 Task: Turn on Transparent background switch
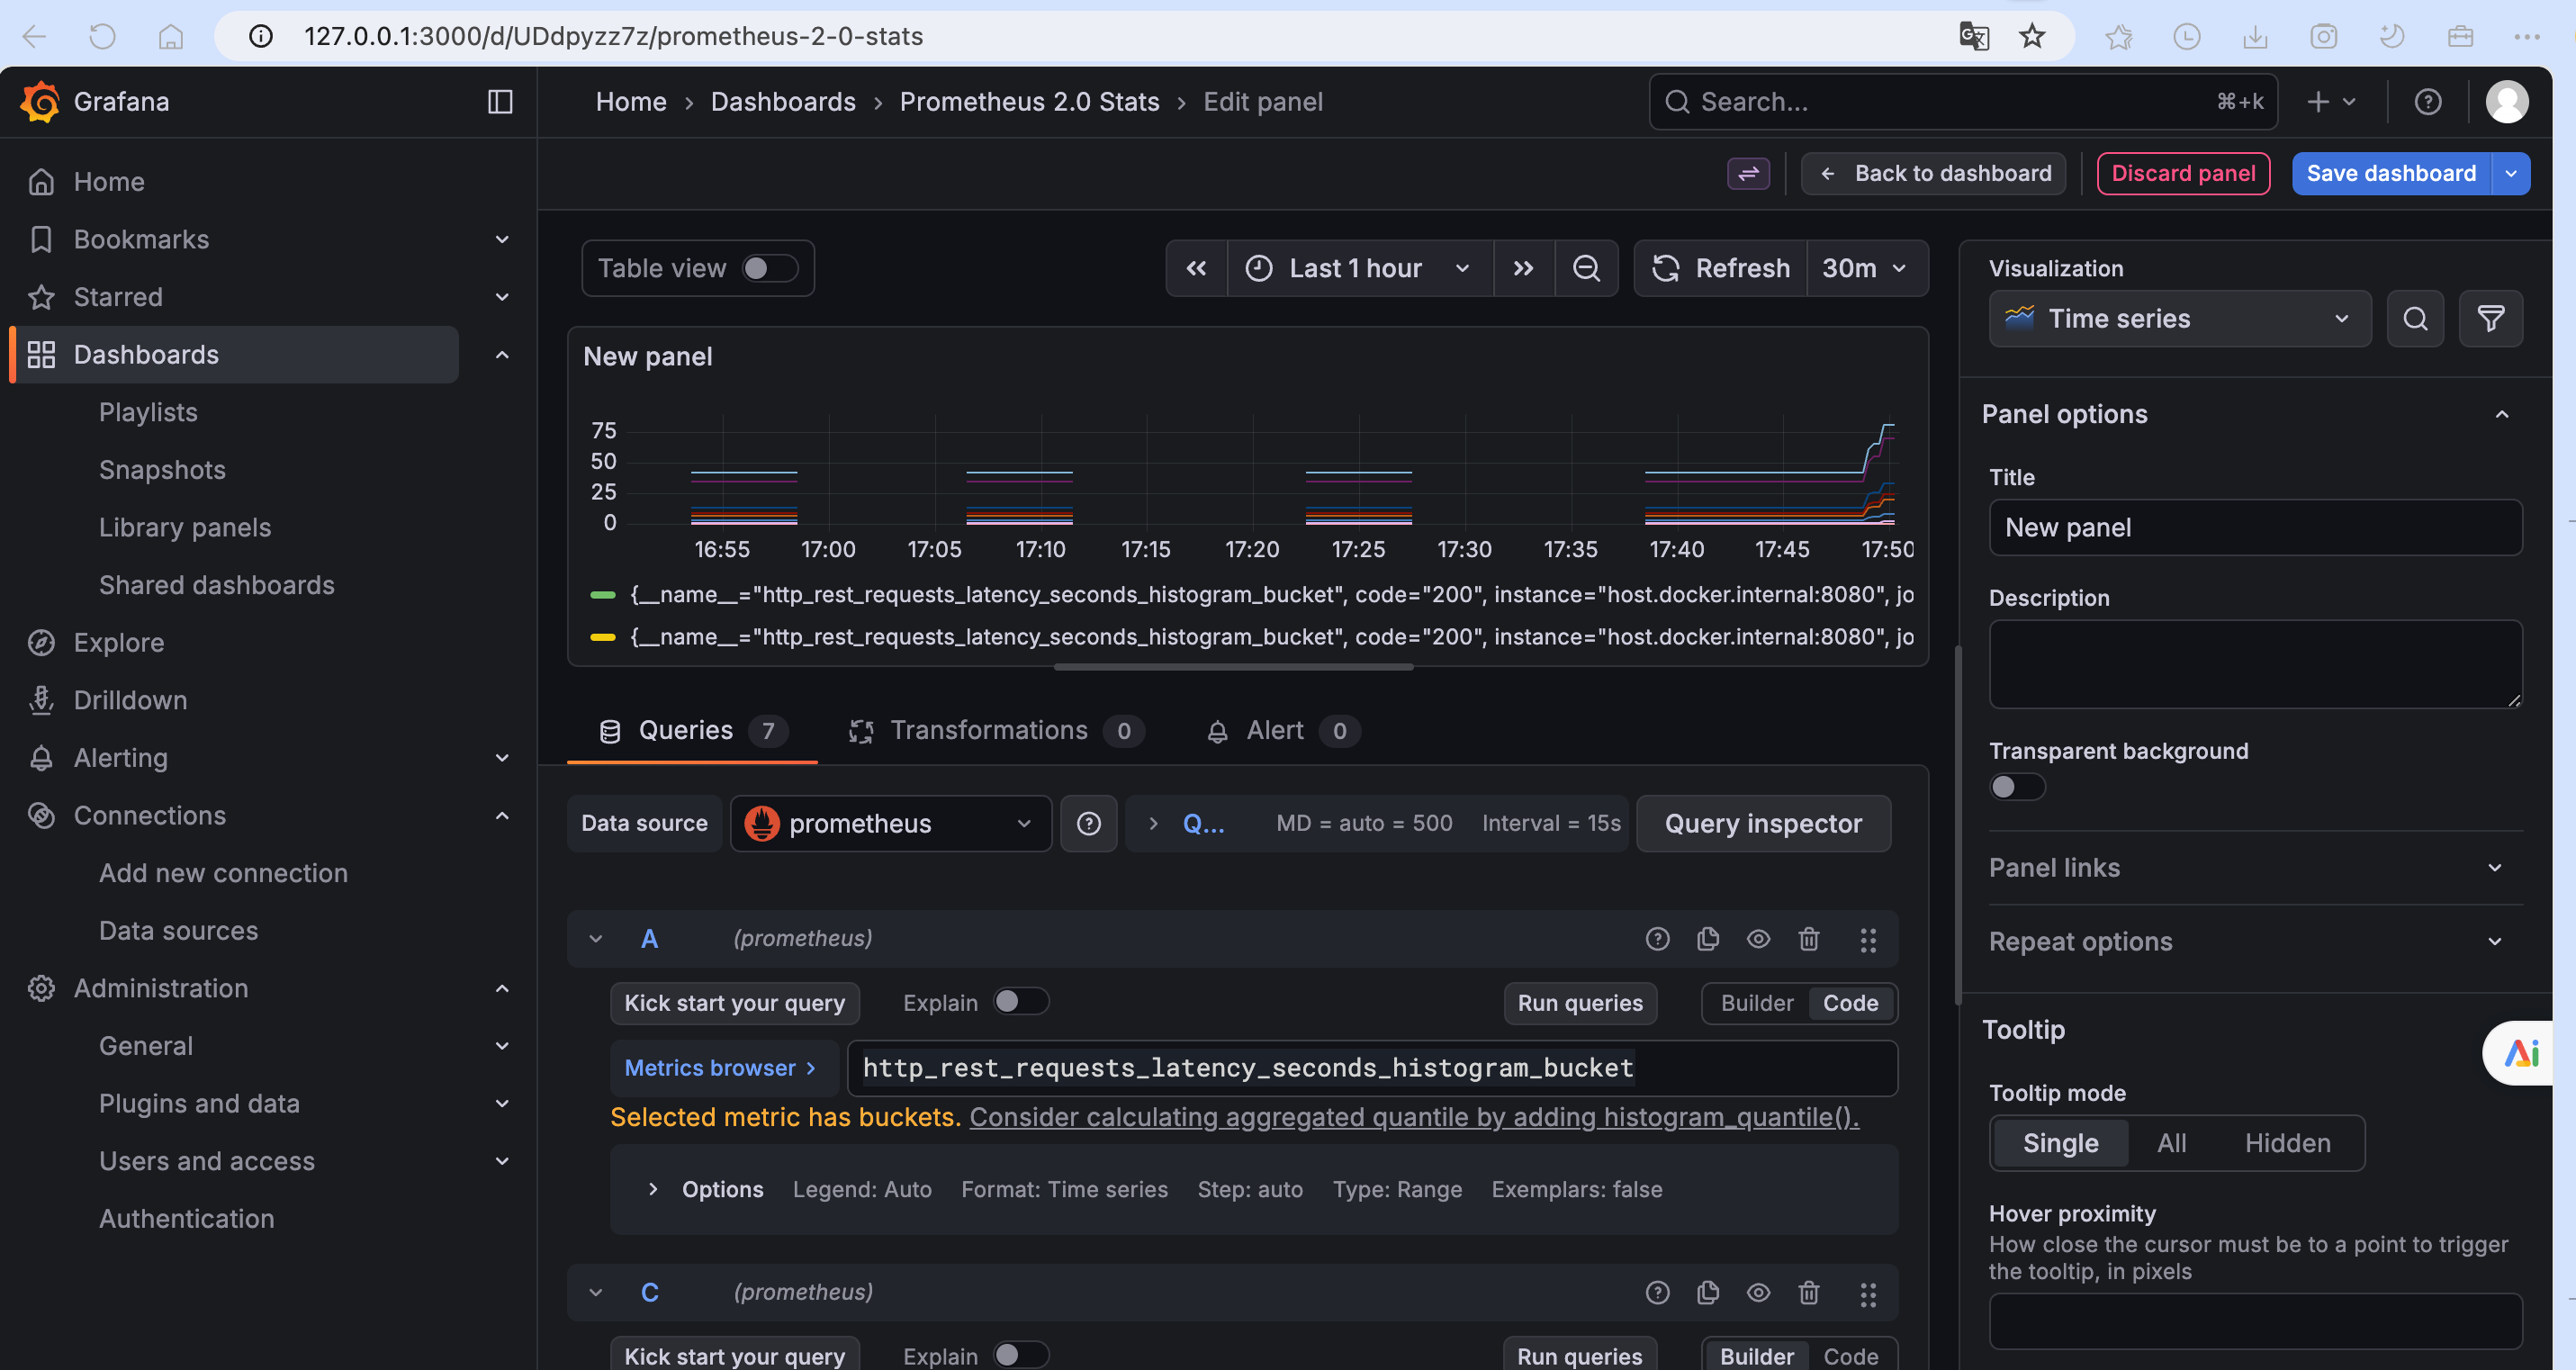[2016, 787]
